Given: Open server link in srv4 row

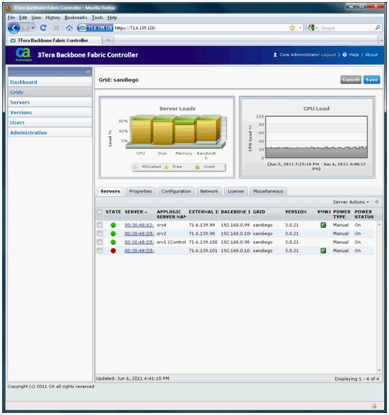Looking at the screenshot, I should (139, 225).
